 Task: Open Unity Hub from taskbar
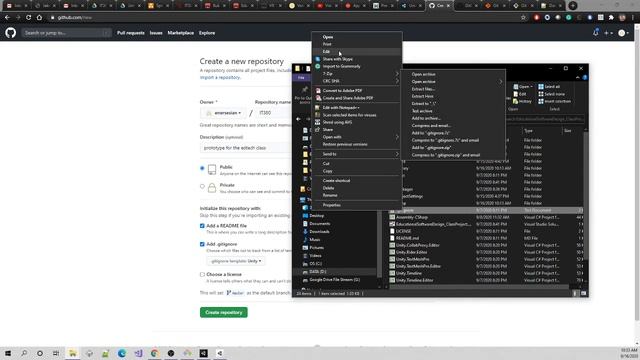[x=204, y=353]
